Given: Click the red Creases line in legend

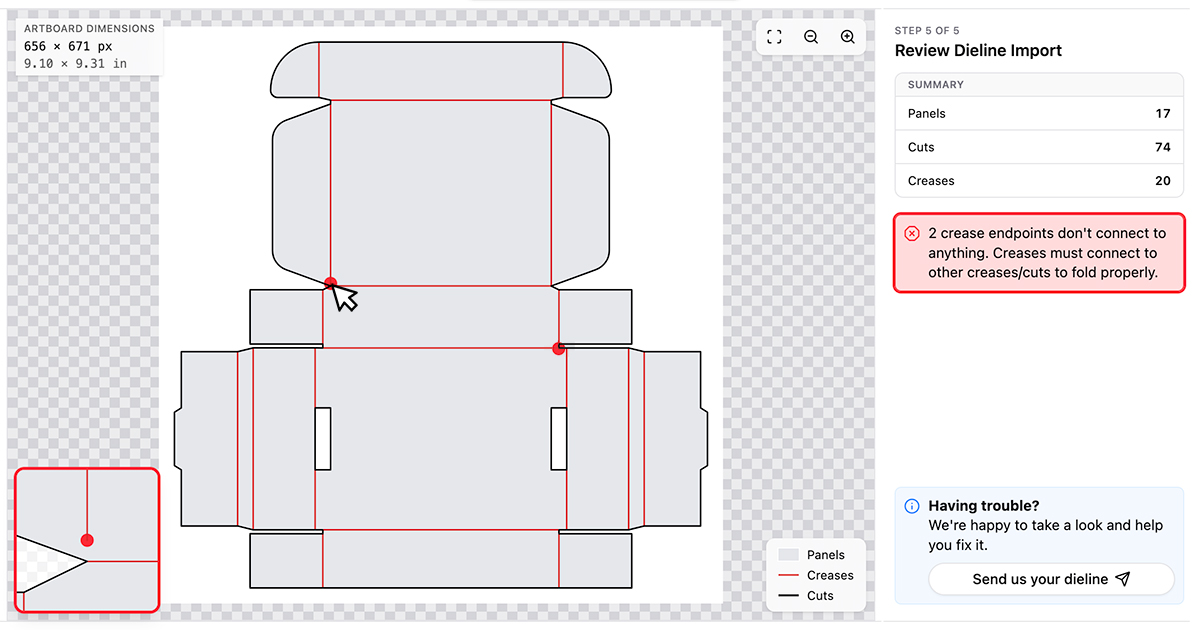Looking at the screenshot, I should pos(789,575).
